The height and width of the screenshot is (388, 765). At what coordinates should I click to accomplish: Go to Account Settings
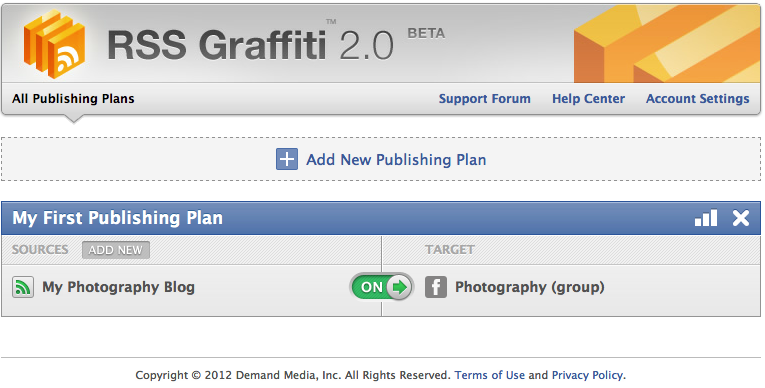click(698, 99)
